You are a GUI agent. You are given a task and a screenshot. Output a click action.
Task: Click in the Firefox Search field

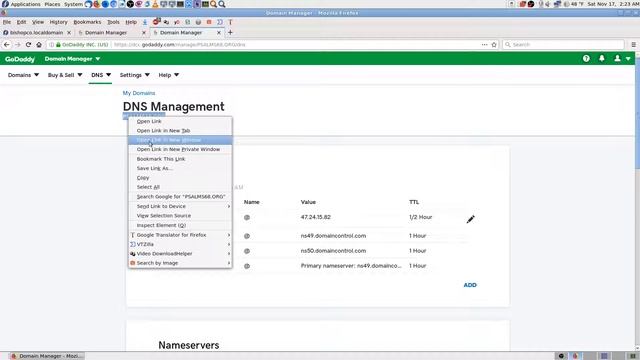pos(563,44)
